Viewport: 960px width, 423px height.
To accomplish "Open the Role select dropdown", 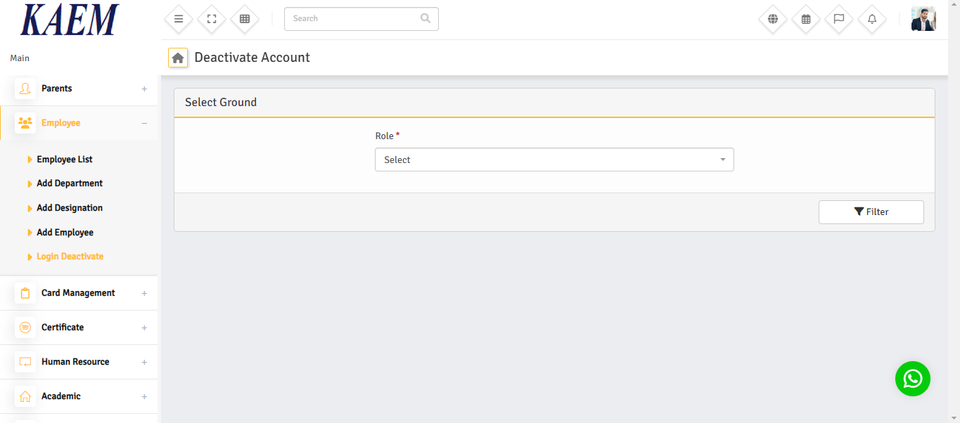I will click(x=554, y=160).
